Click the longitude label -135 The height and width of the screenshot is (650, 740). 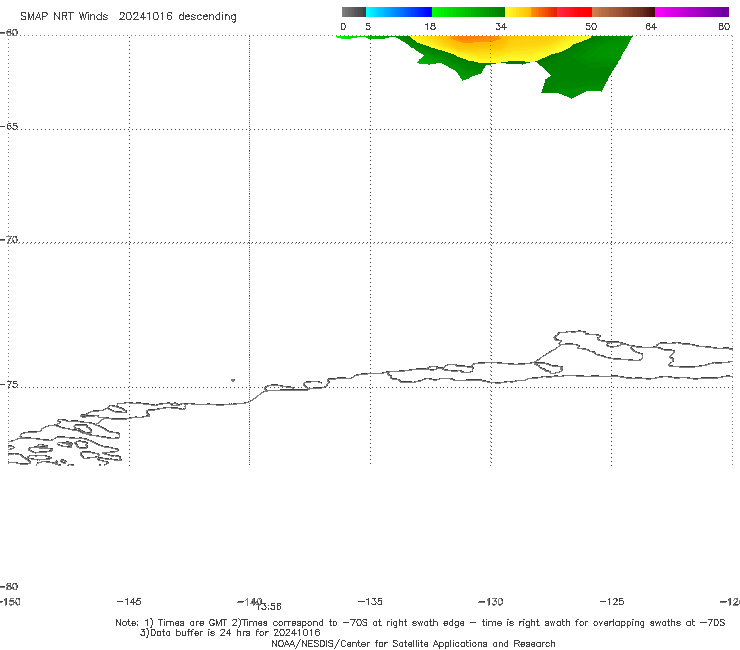[x=370, y=601]
